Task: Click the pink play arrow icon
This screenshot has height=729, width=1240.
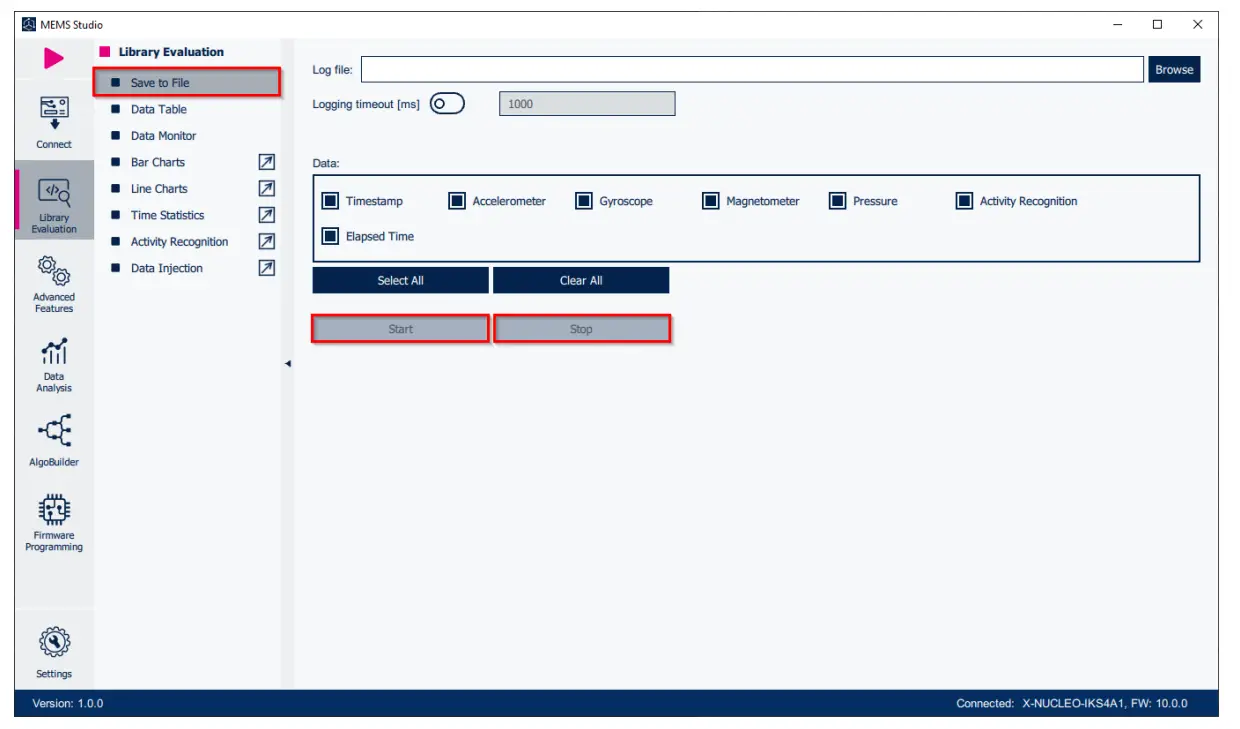Action: point(53,59)
